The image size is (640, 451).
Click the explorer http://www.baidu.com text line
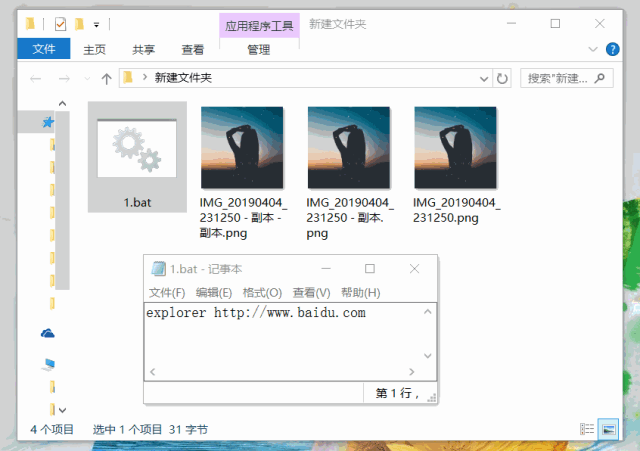coord(256,313)
